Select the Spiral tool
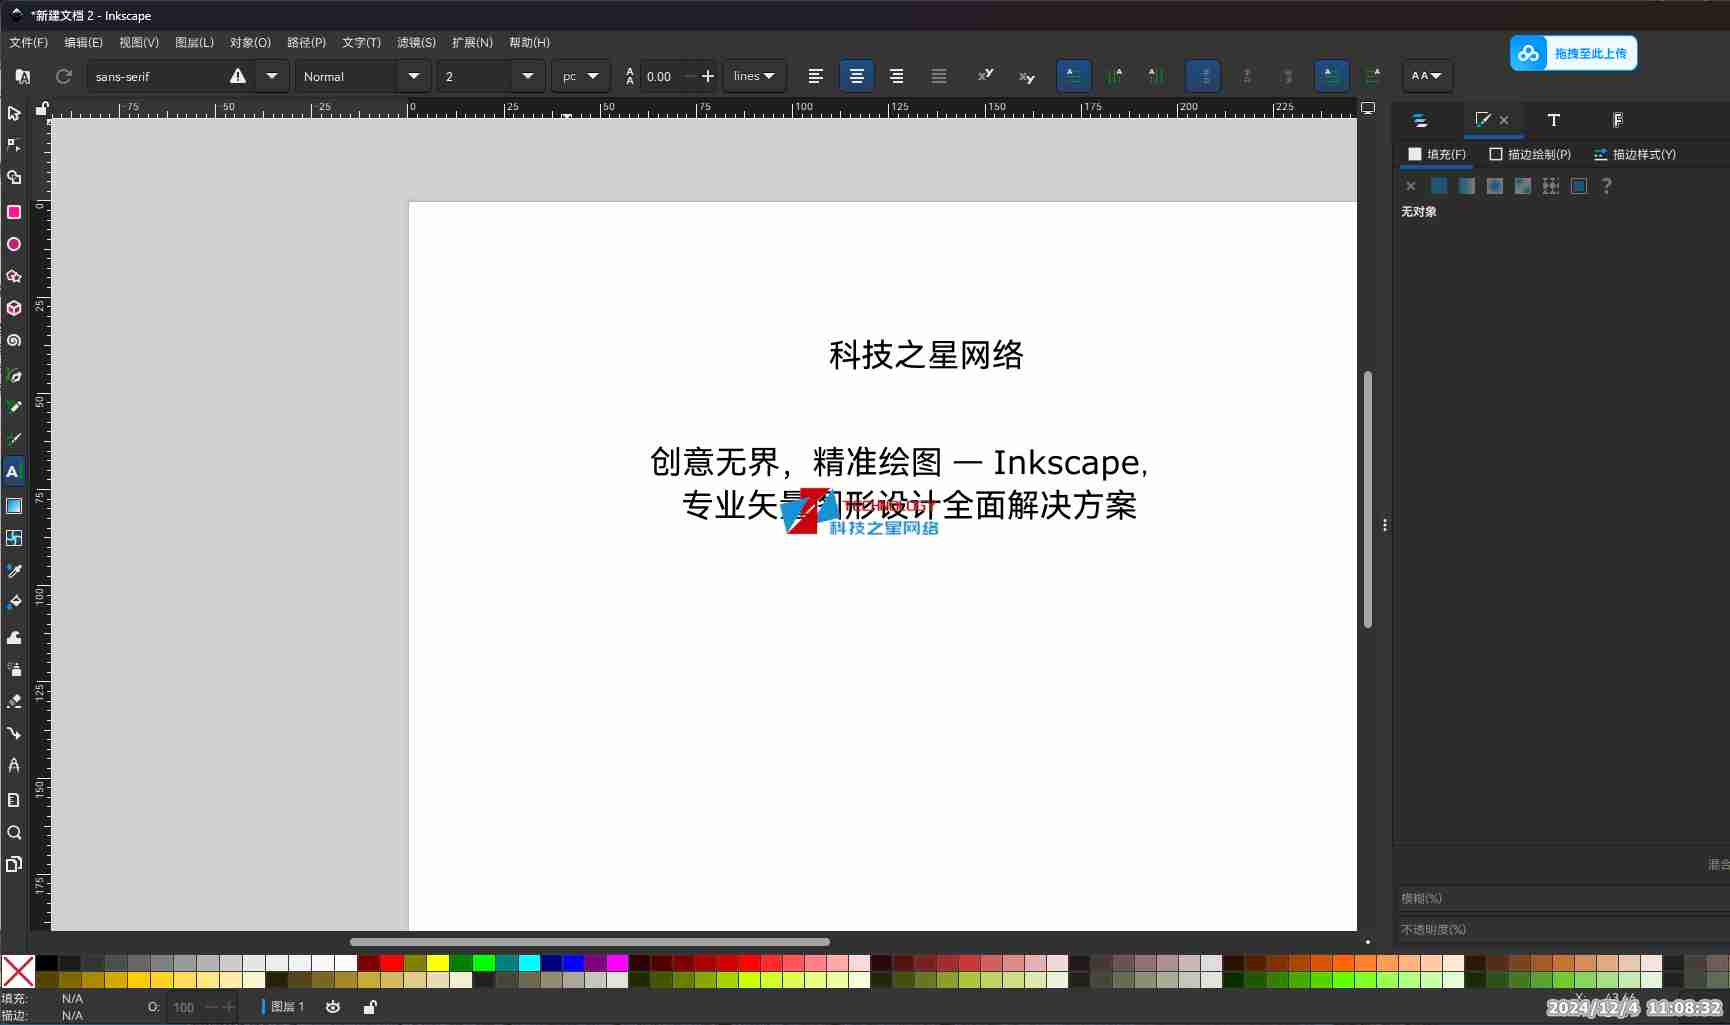Image resolution: width=1730 pixels, height=1025 pixels. pyautogui.click(x=14, y=340)
